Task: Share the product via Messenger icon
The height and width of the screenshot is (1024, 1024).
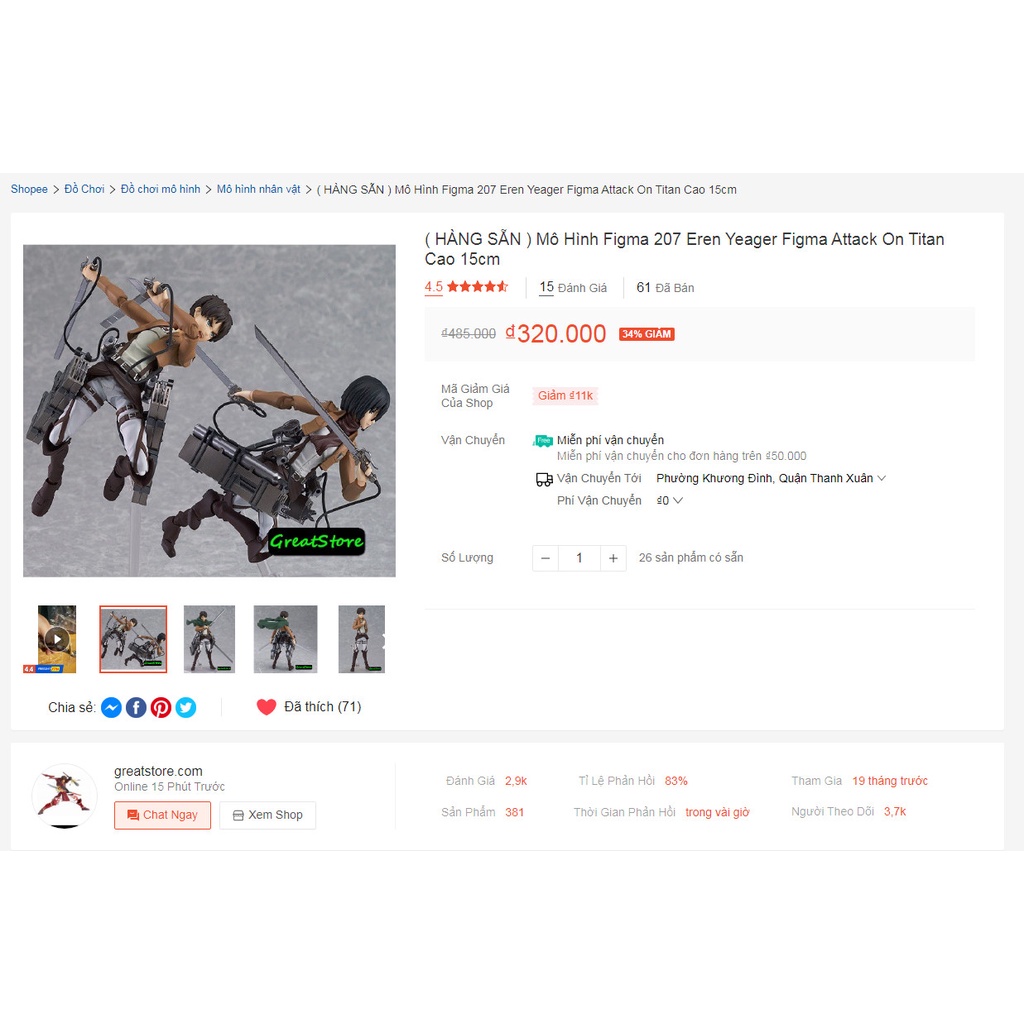Action: (x=111, y=707)
